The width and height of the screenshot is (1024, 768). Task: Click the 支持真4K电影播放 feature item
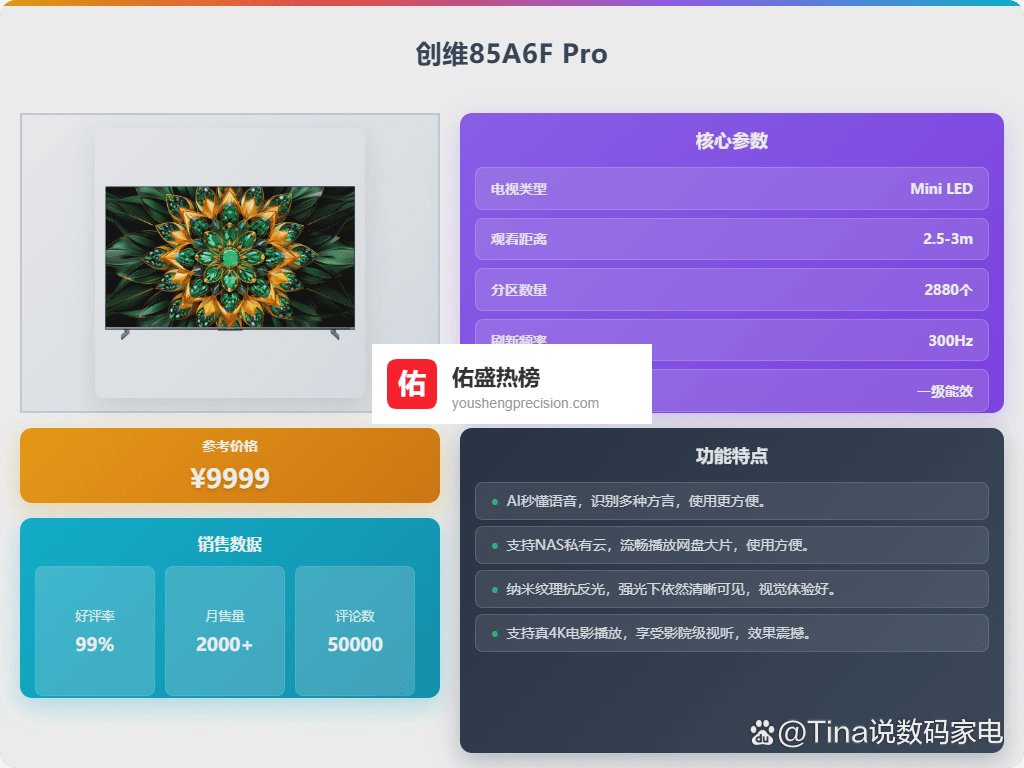(731, 633)
